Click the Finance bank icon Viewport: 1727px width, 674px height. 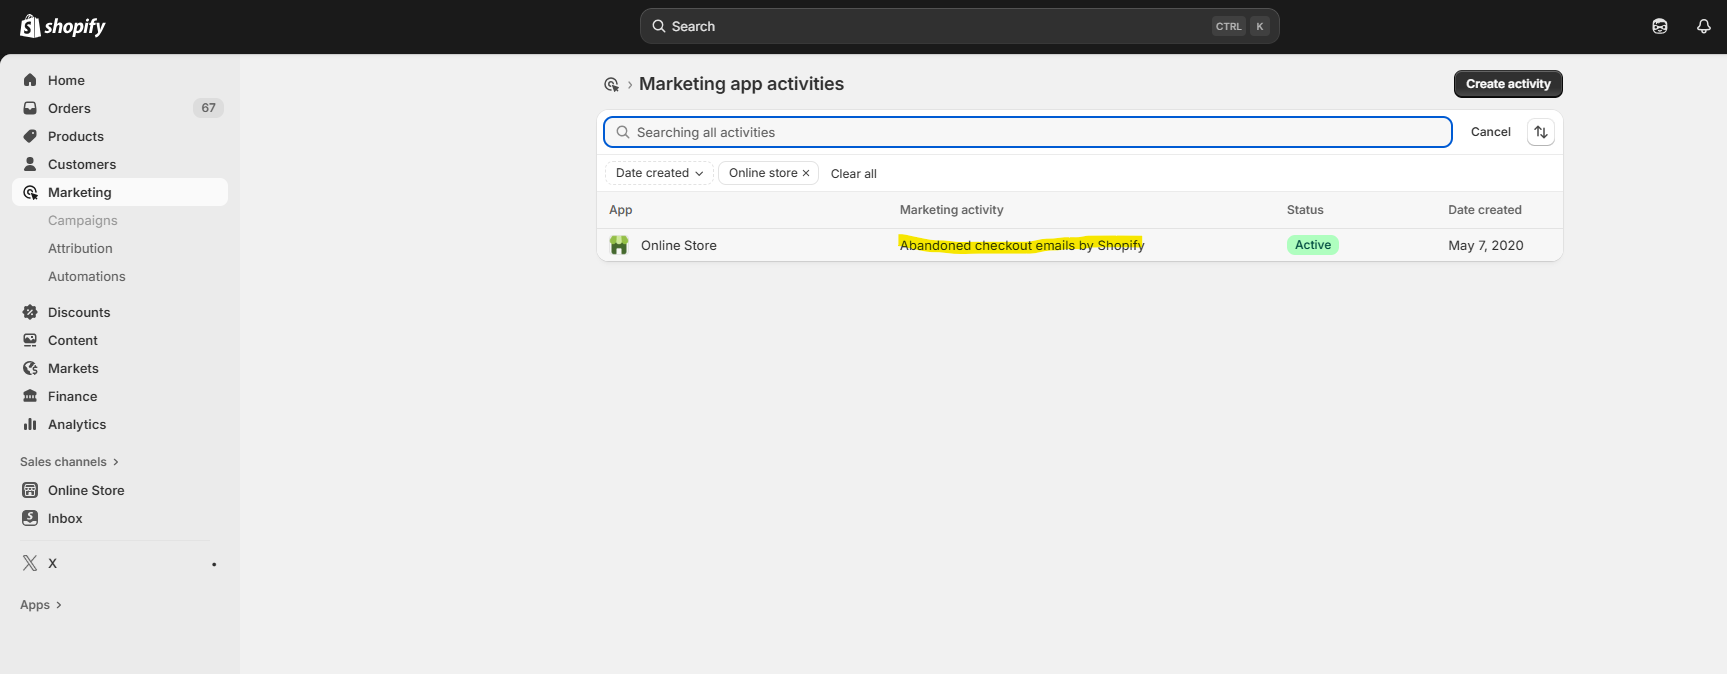coord(30,396)
